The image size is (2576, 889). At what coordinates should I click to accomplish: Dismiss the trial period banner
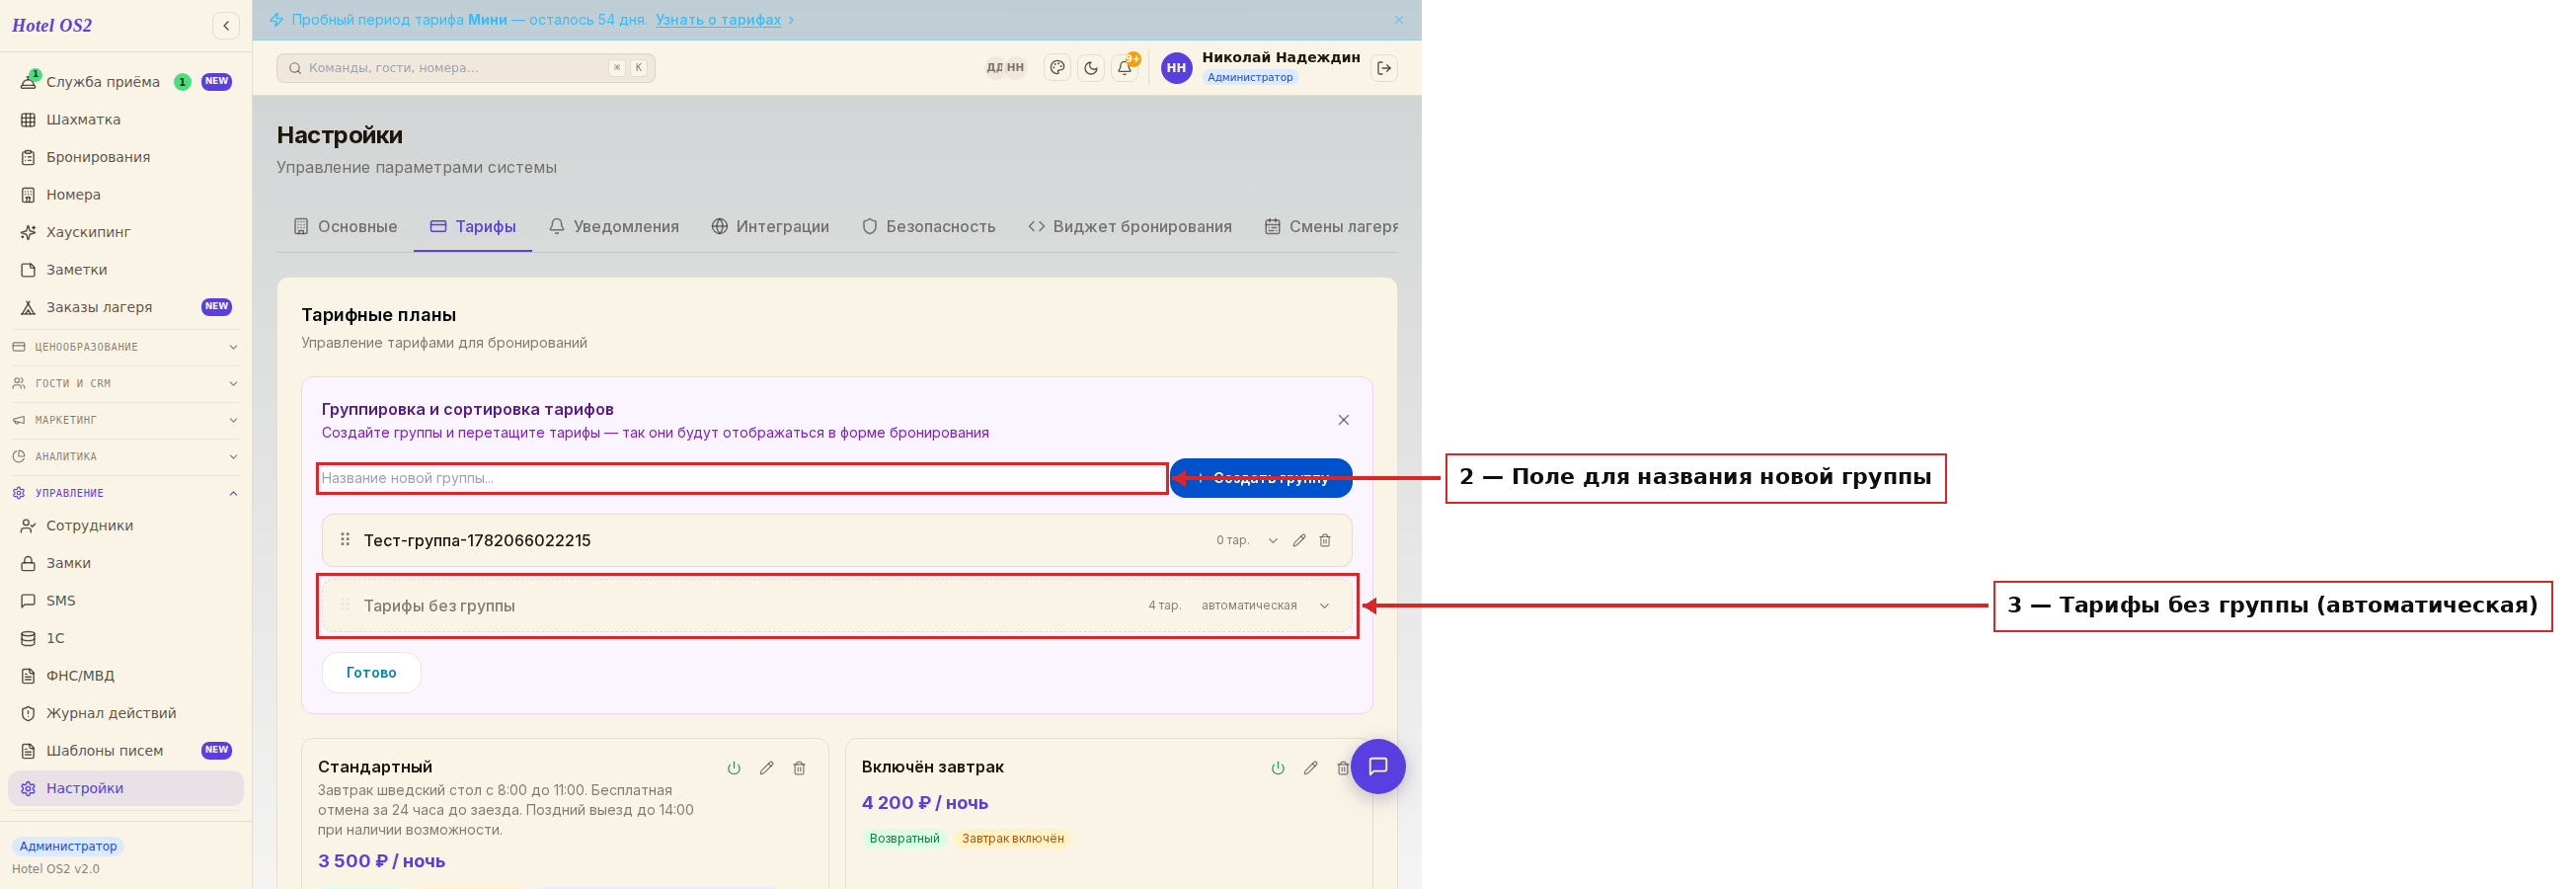tap(1398, 20)
